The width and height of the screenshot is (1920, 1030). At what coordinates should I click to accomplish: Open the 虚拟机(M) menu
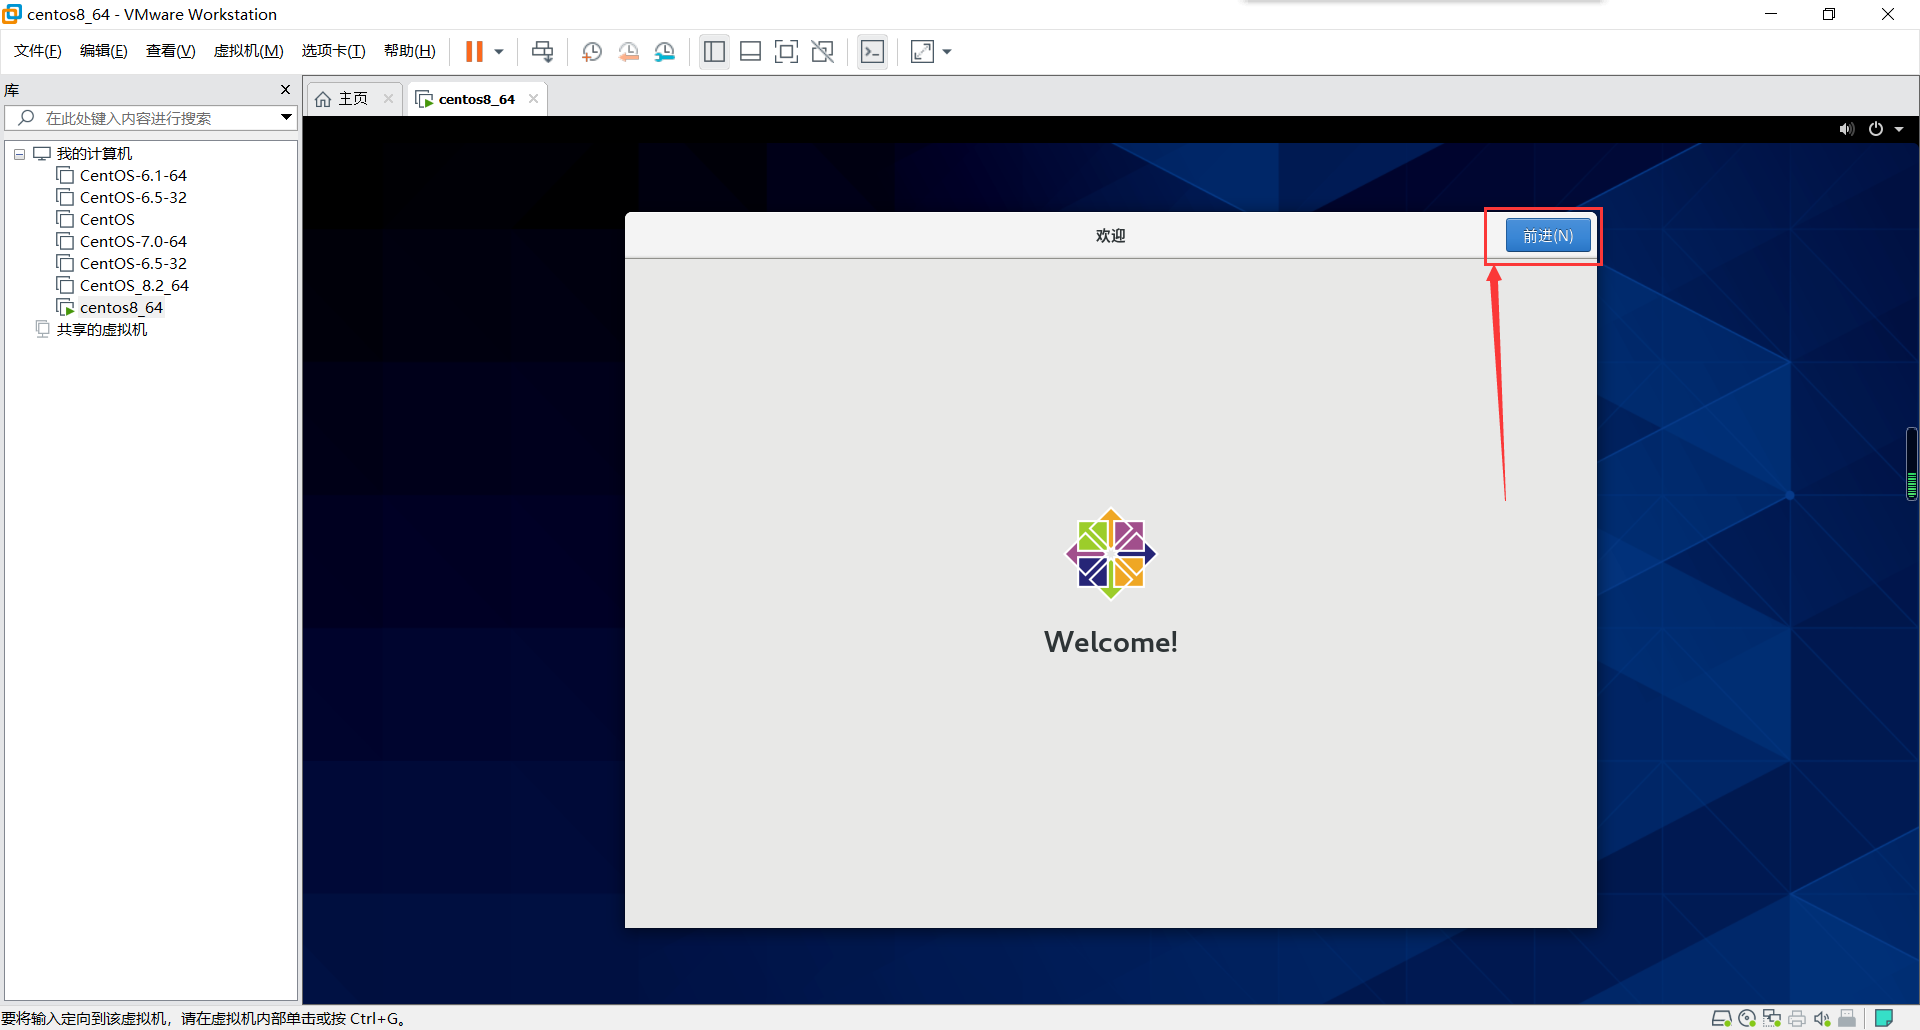tap(248, 50)
